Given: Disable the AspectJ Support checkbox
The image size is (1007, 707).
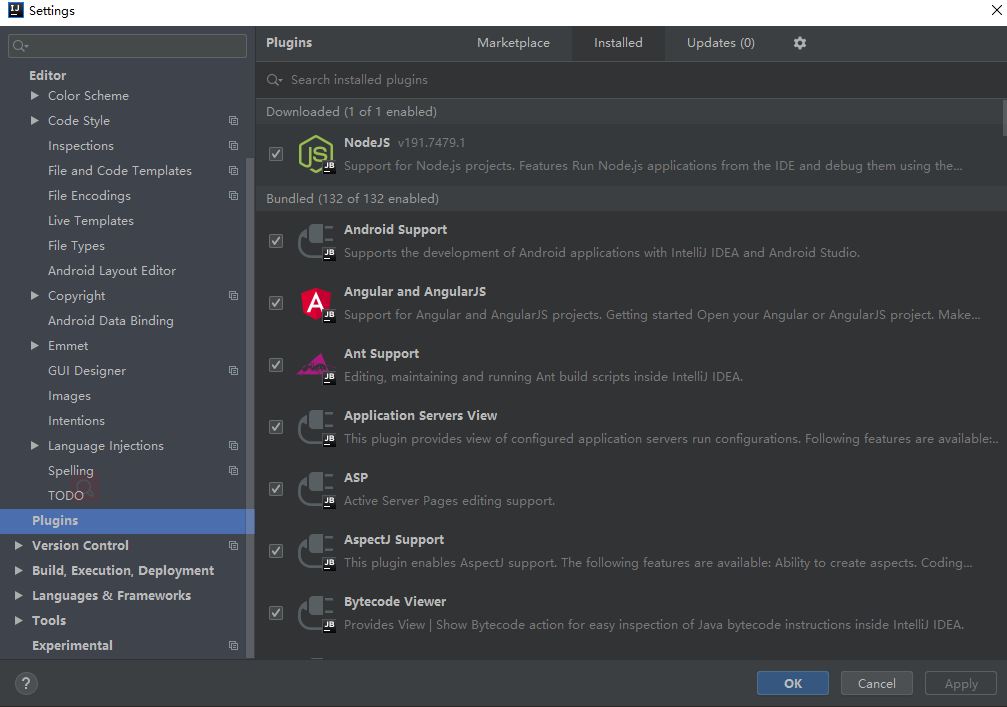Looking at the screenshot, I should [x=276, y=551].
